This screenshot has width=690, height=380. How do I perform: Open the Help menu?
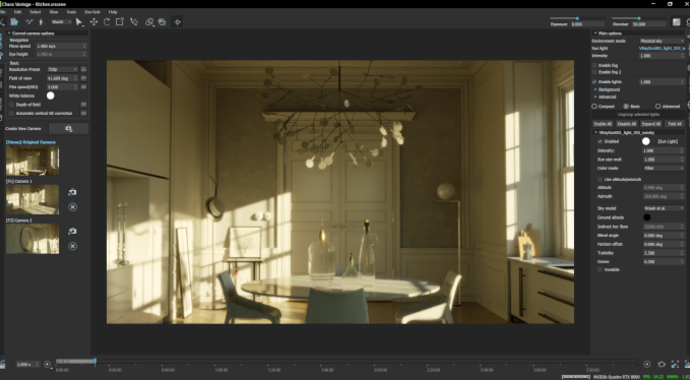[x=113, y=12]
